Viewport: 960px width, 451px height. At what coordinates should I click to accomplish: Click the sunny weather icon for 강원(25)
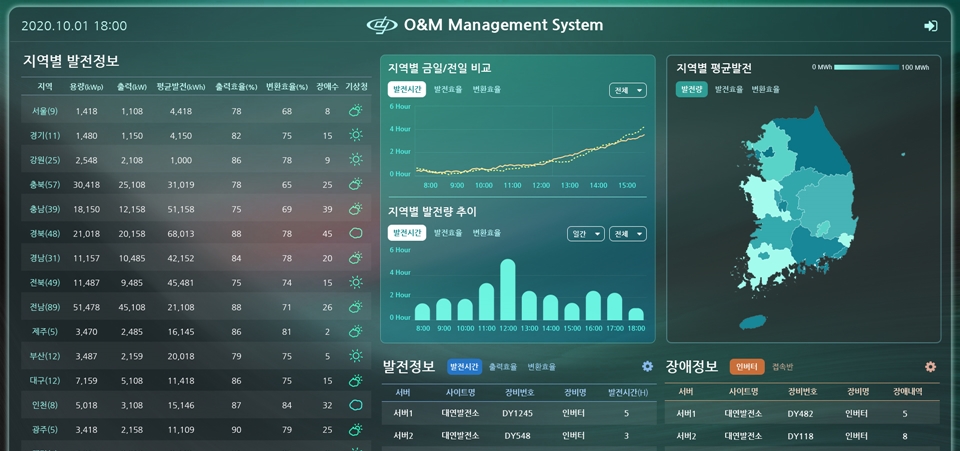[x=355, y=160]
